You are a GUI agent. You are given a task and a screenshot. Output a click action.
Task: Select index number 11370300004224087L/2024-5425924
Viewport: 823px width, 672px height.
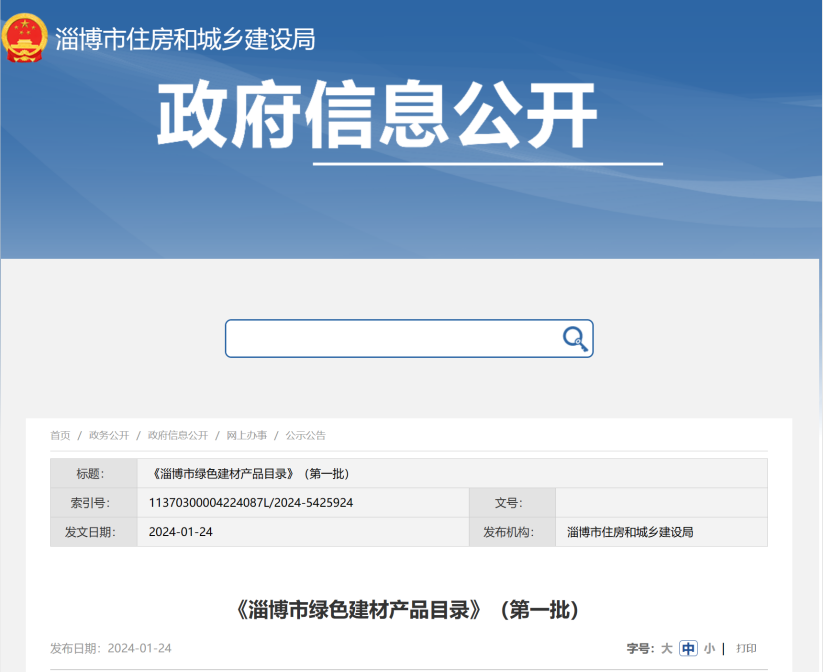(251, 502)
